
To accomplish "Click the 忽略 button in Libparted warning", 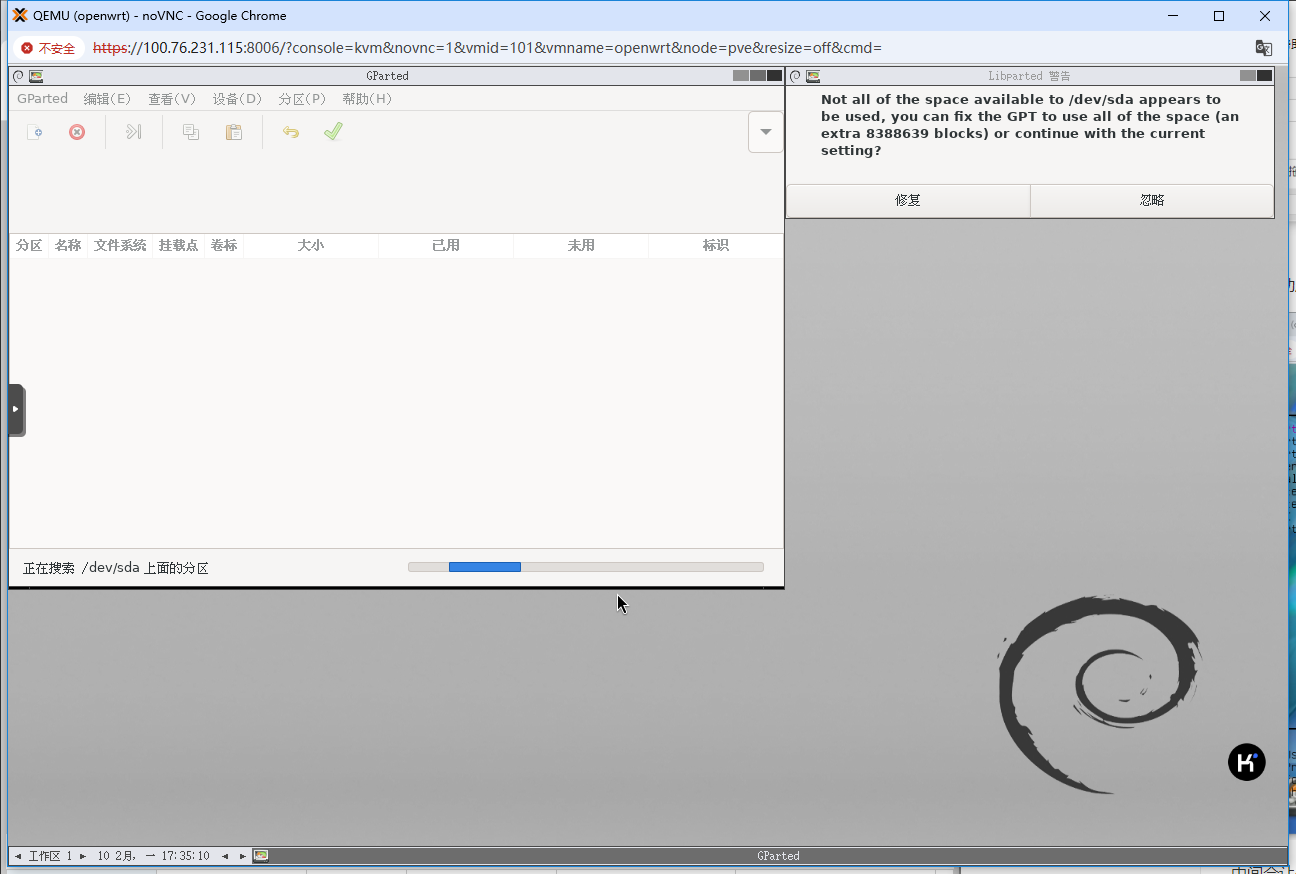I will (x=1152, y=200).
